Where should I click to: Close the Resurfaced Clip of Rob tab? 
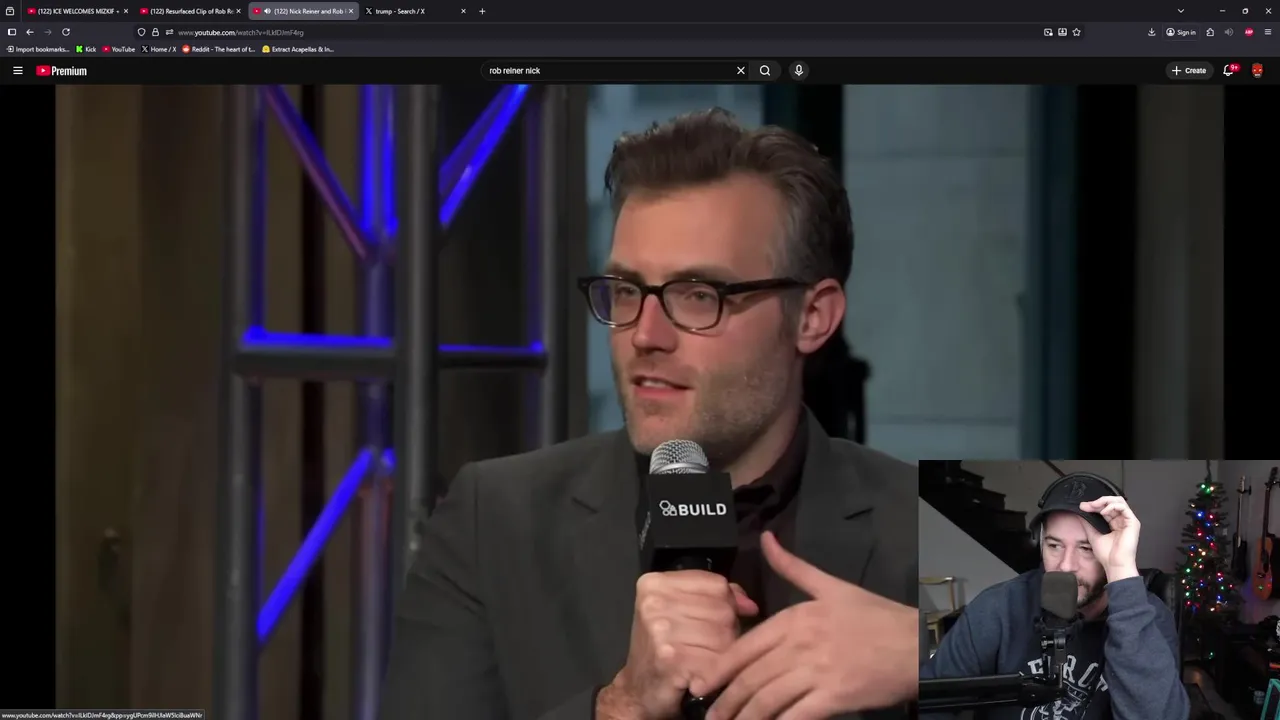pos(238,11)
